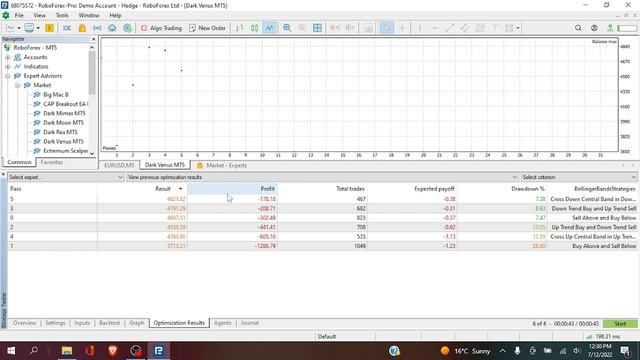
Task: Open the Journal tab
Action: click(249, 323)
